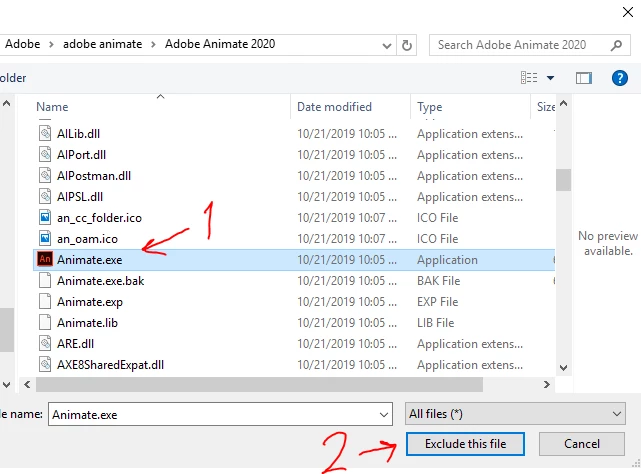Click the AIPostman.dll file icon
This screenshot has height=474, width=641.
pyautogui.click(x=45, y=175)
